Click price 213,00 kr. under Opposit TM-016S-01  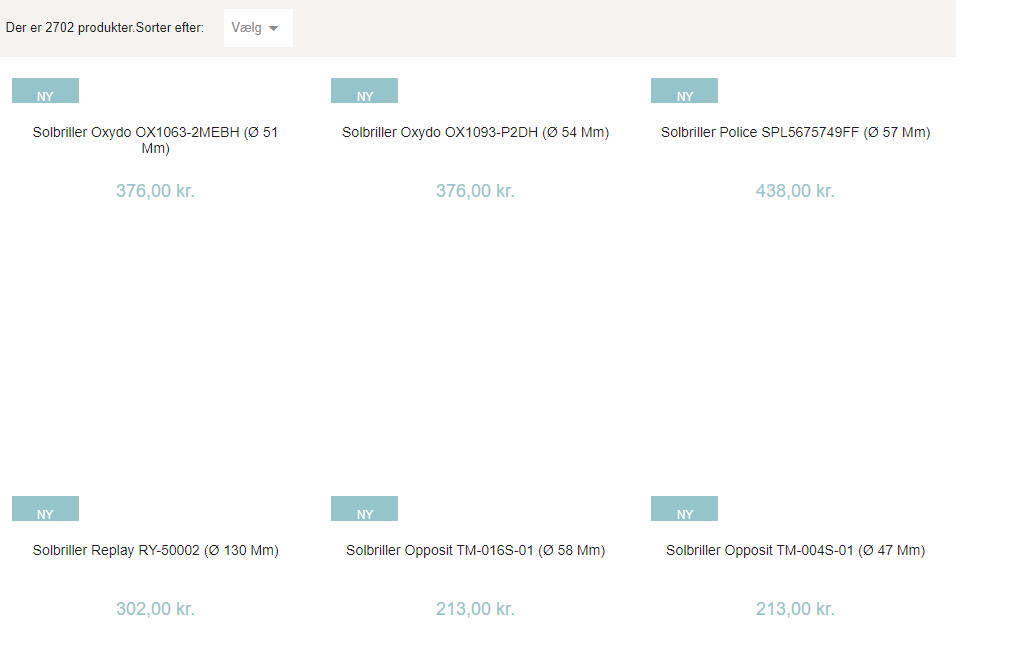[475, 609]
